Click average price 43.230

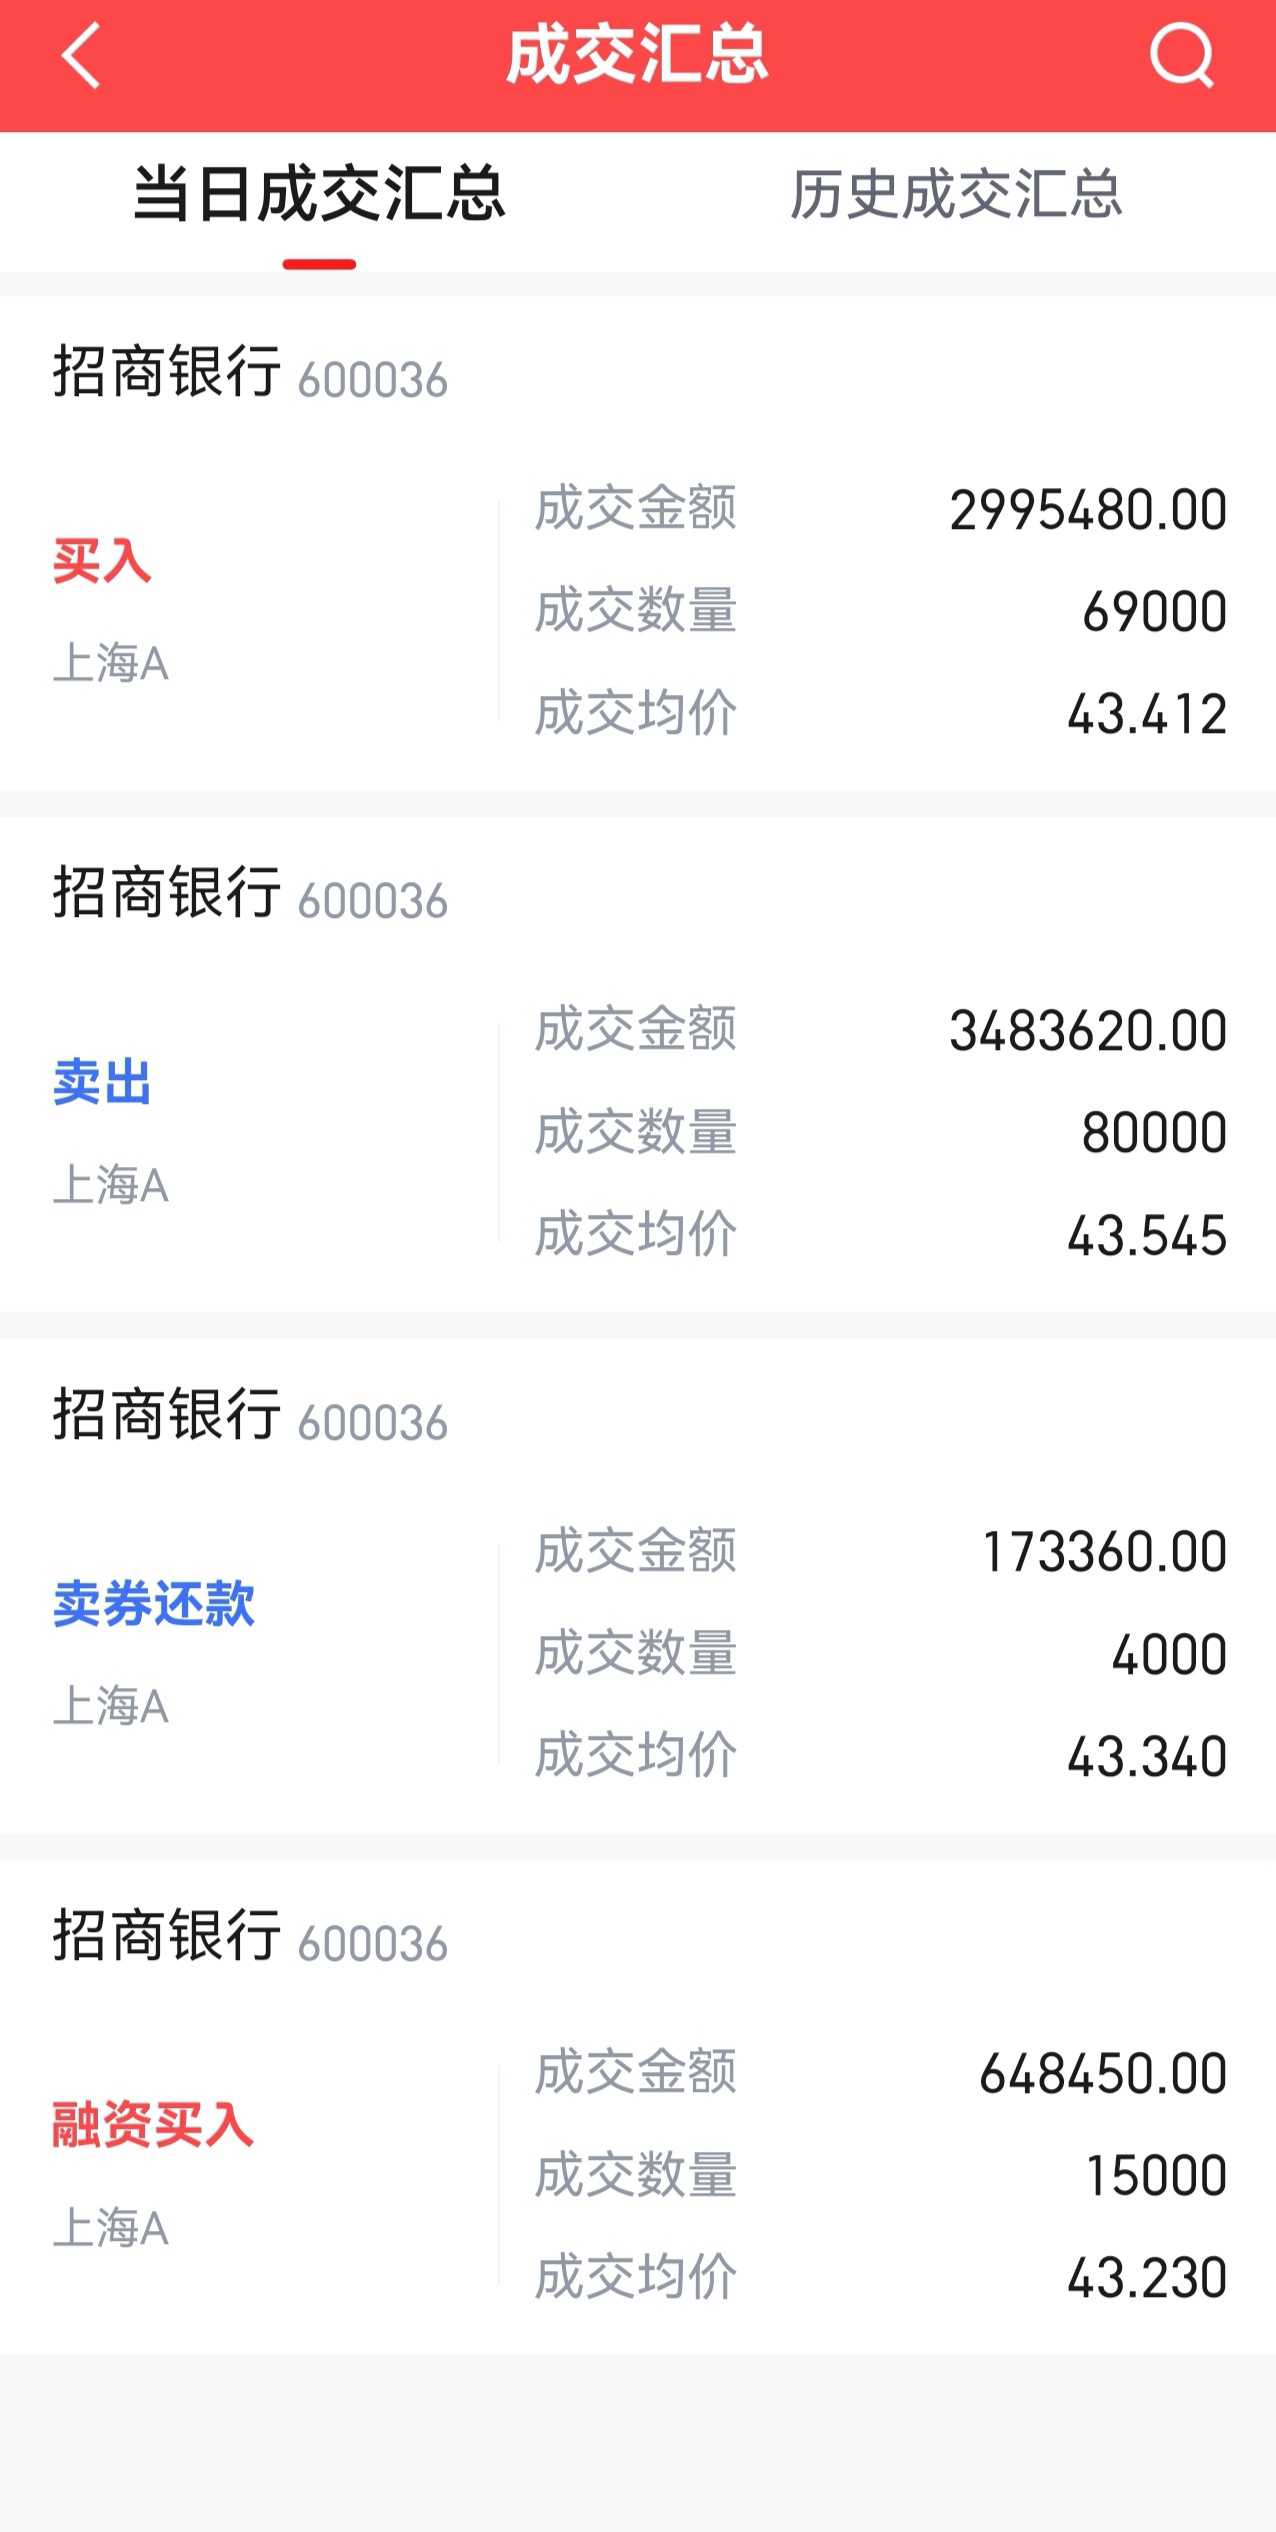tap(1147, 2278)
